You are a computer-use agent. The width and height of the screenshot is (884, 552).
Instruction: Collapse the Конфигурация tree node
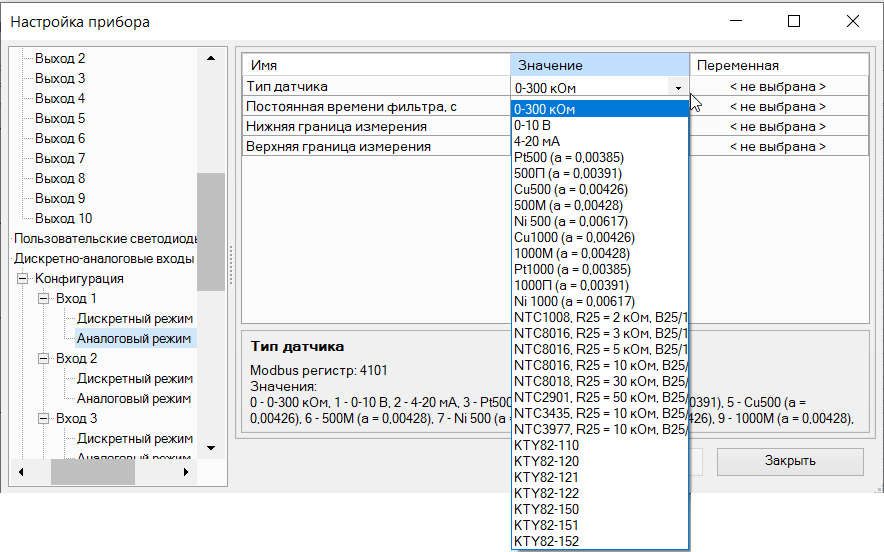(22, 278)
